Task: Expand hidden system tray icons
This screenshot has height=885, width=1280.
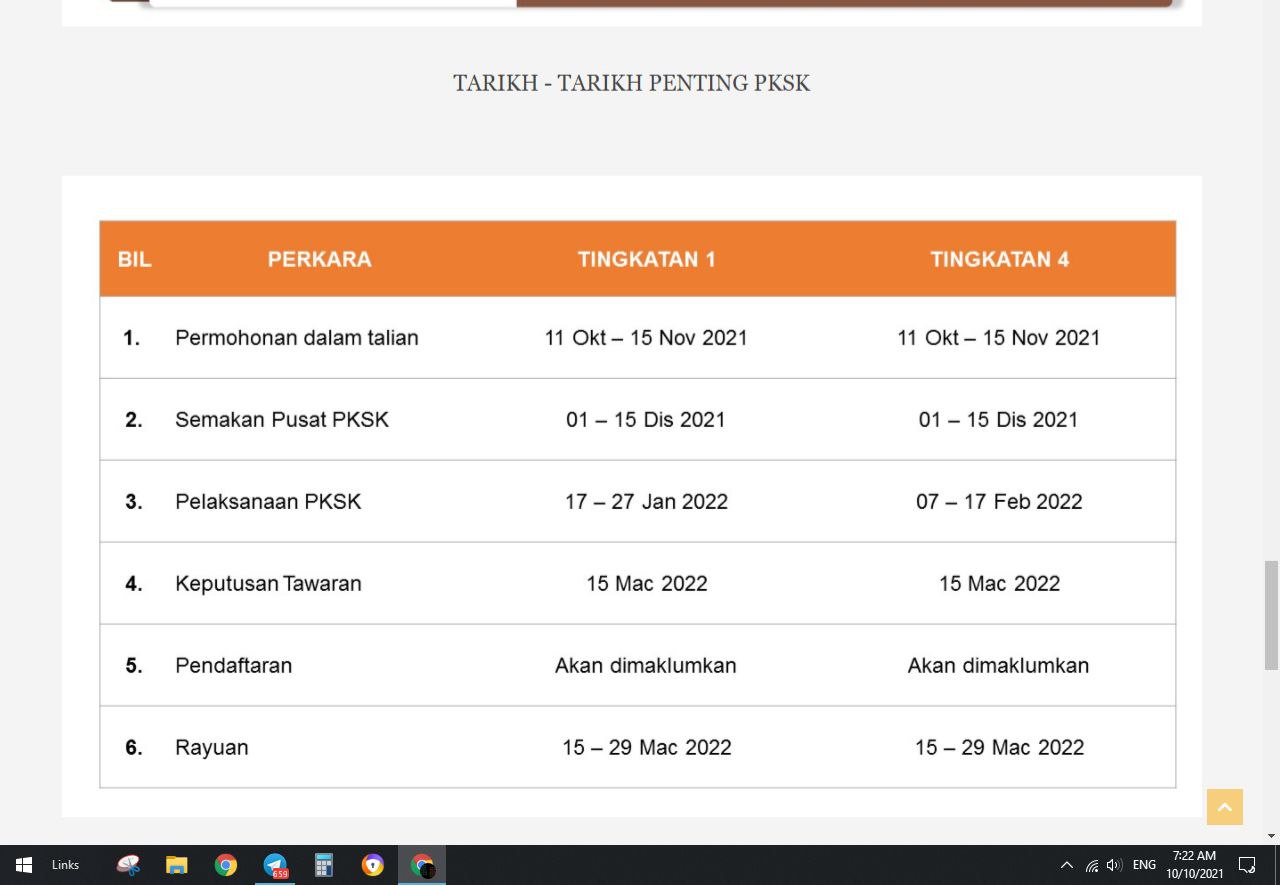Action: point(1066,865)
